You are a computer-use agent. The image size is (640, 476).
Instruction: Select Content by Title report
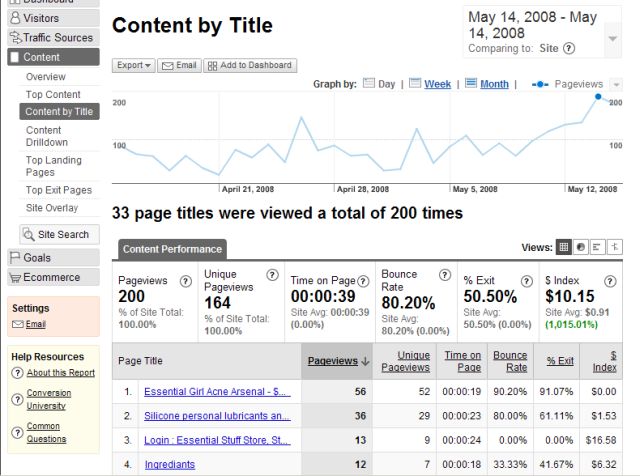point(59,111)
